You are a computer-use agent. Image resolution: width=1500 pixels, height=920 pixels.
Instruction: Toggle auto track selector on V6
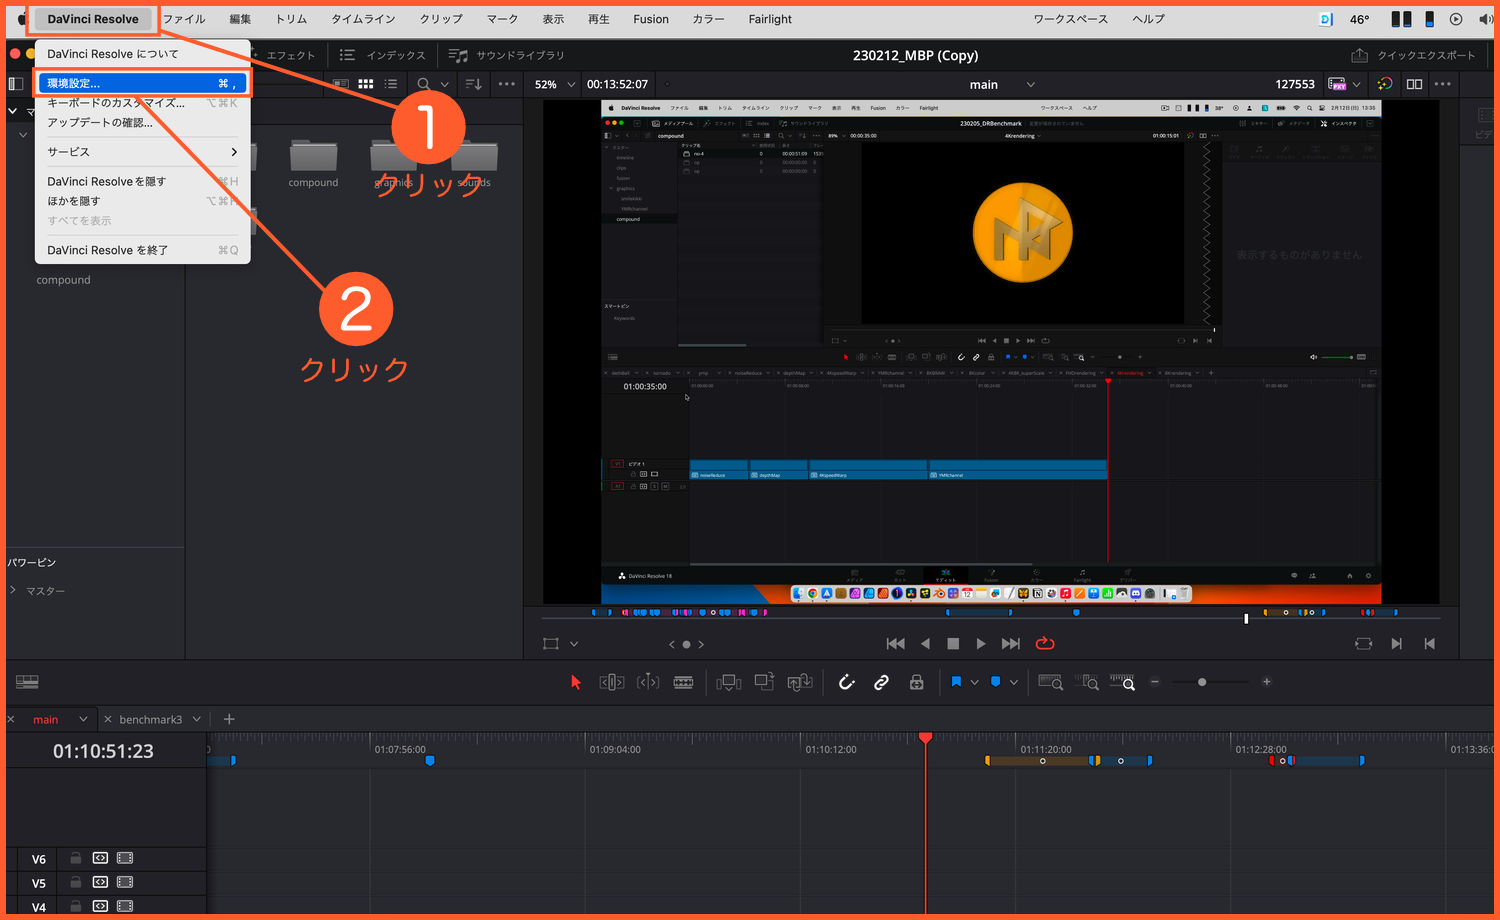pyautogui.click(x=100, y=858)
